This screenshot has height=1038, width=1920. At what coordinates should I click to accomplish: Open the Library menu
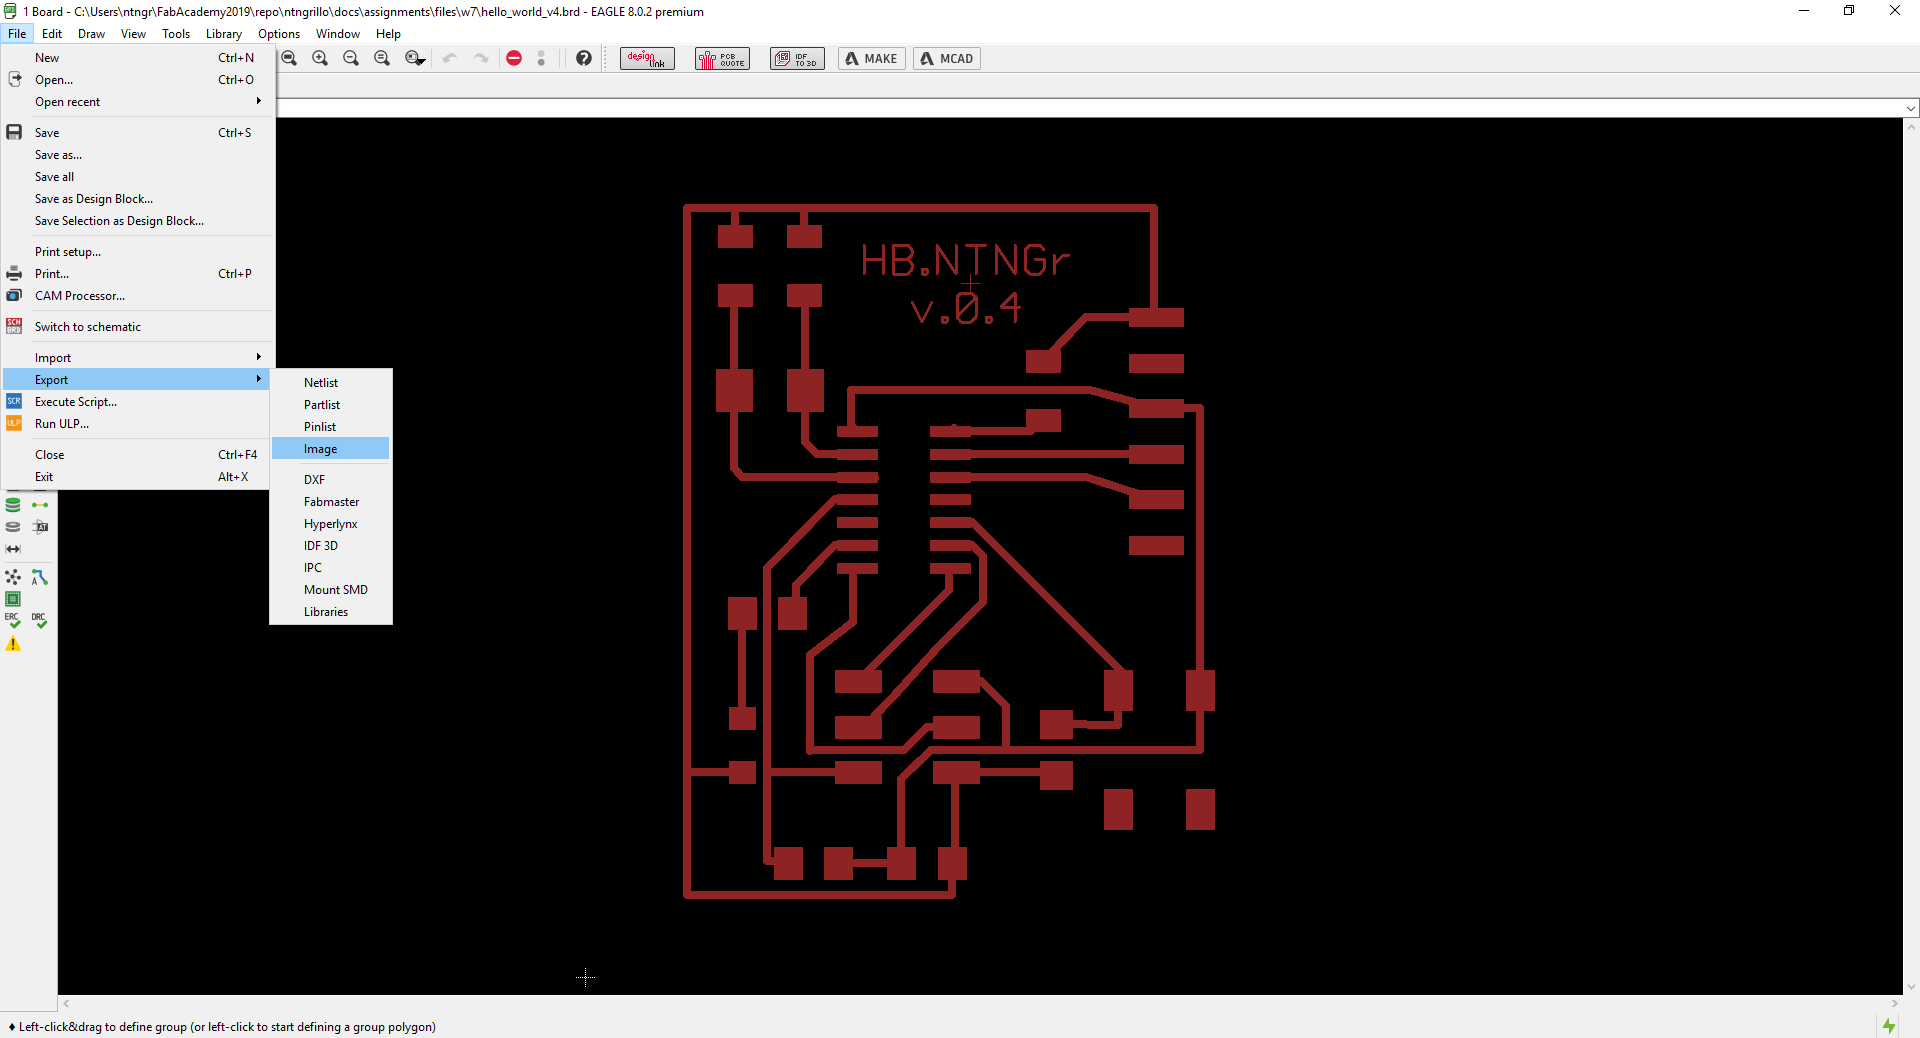click(224, 34)
